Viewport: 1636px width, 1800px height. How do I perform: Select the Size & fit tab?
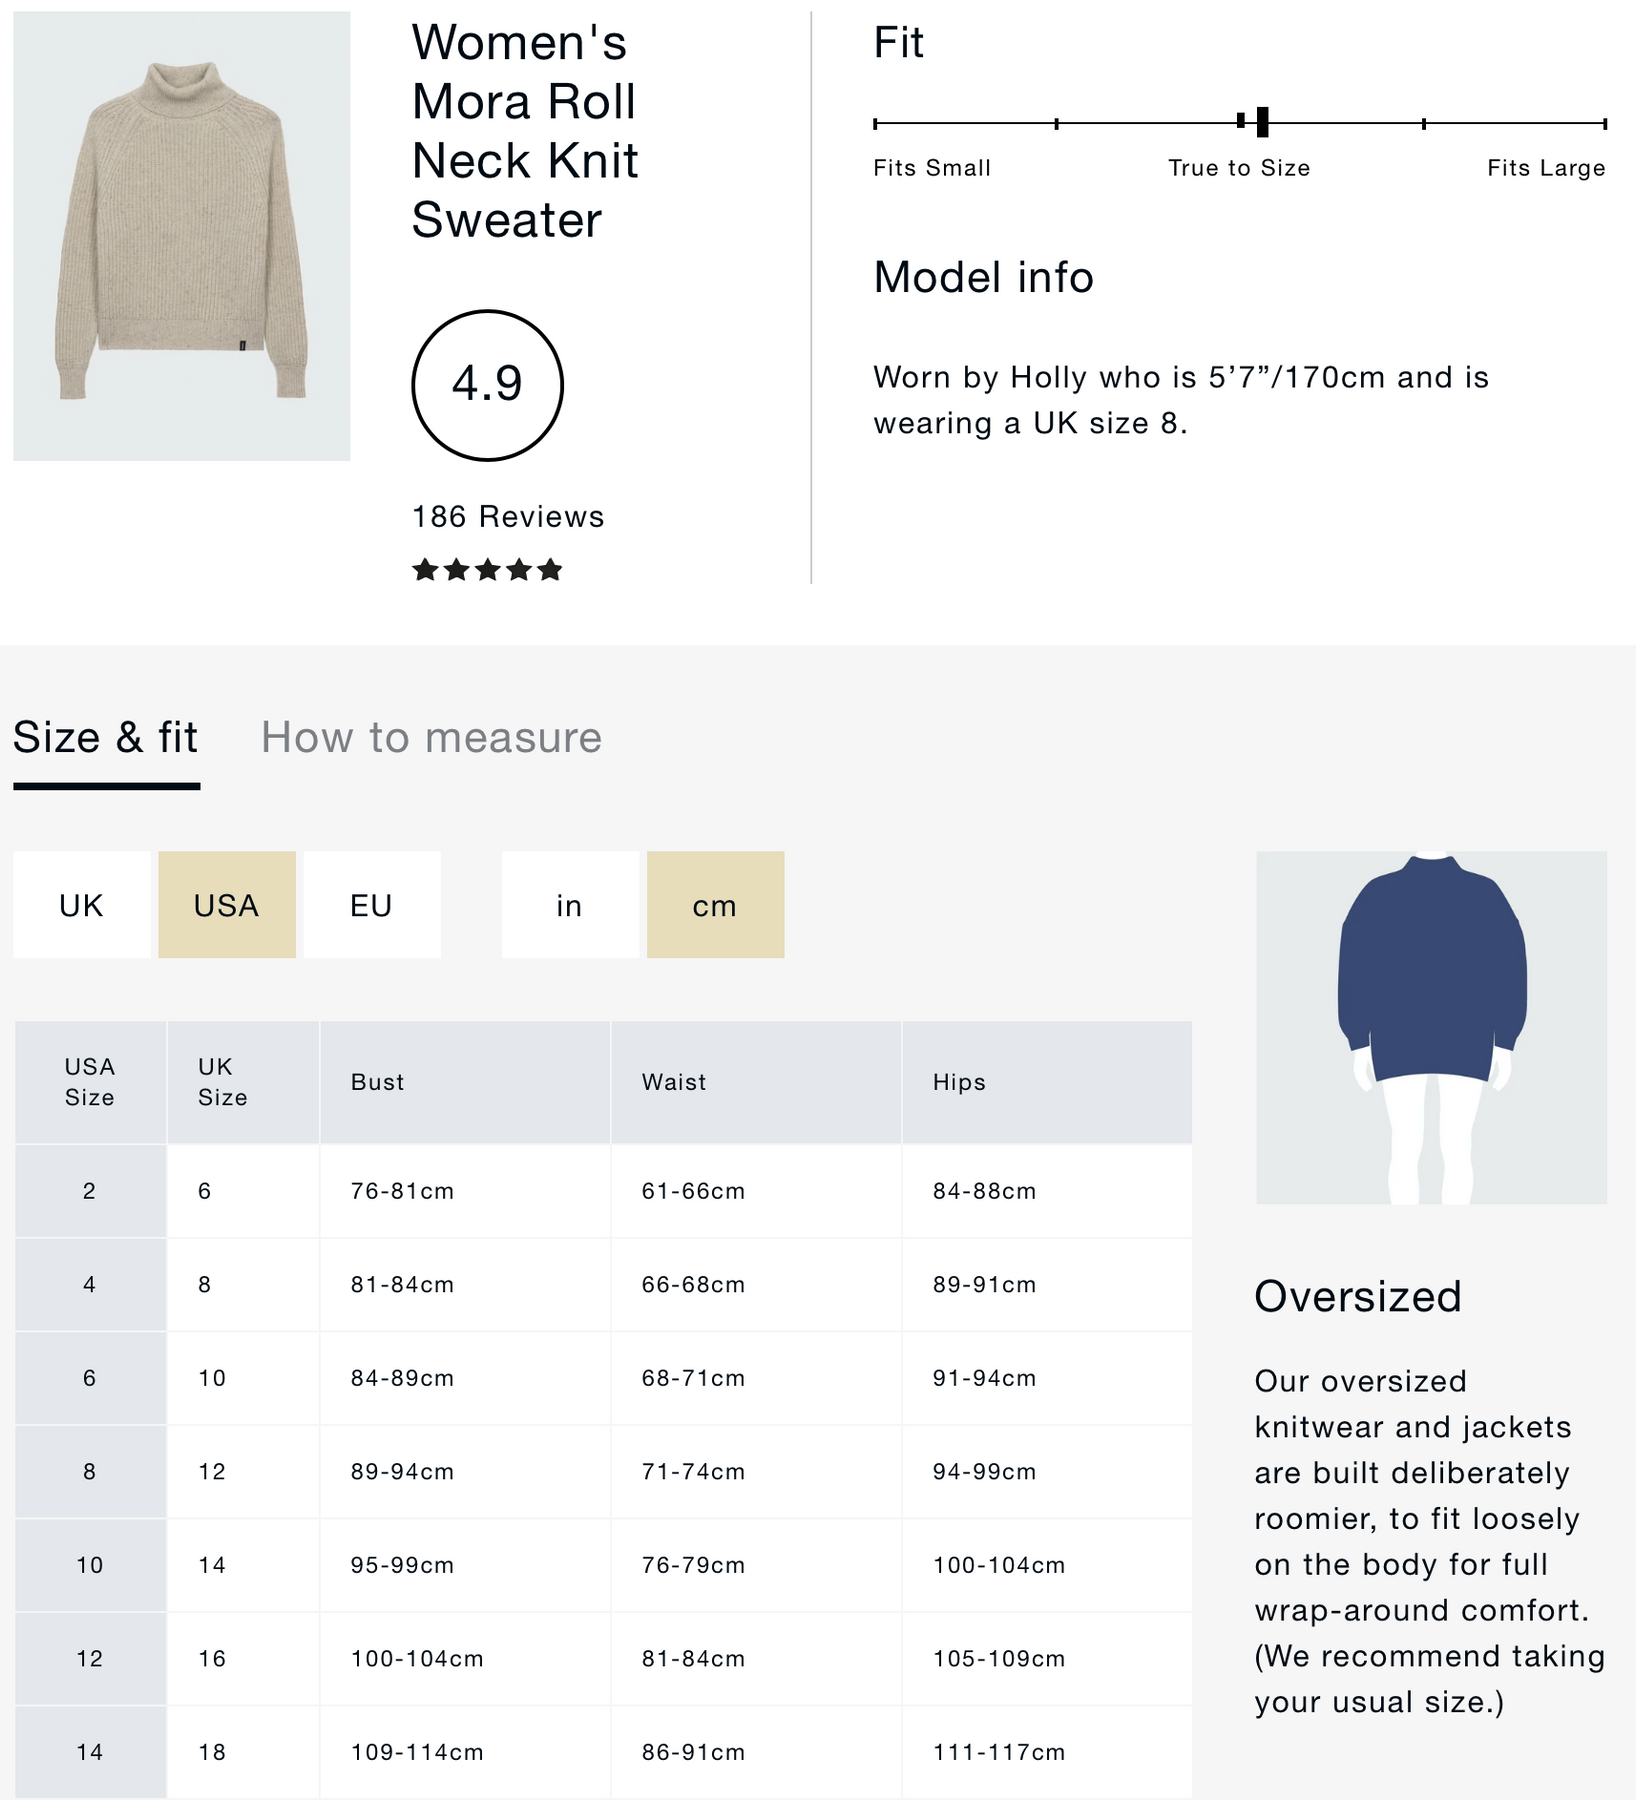[106, 738]
